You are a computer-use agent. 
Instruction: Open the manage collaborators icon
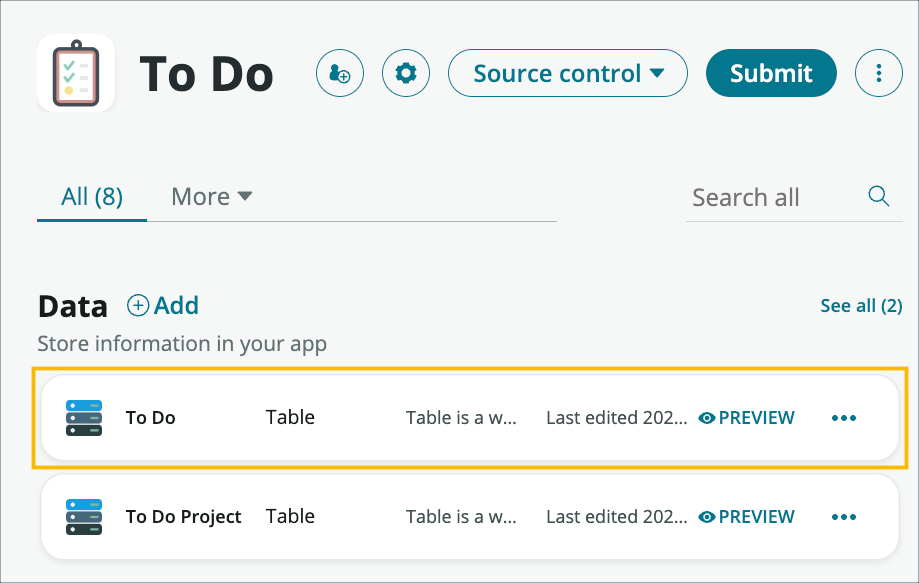click(x=339, y=73)
